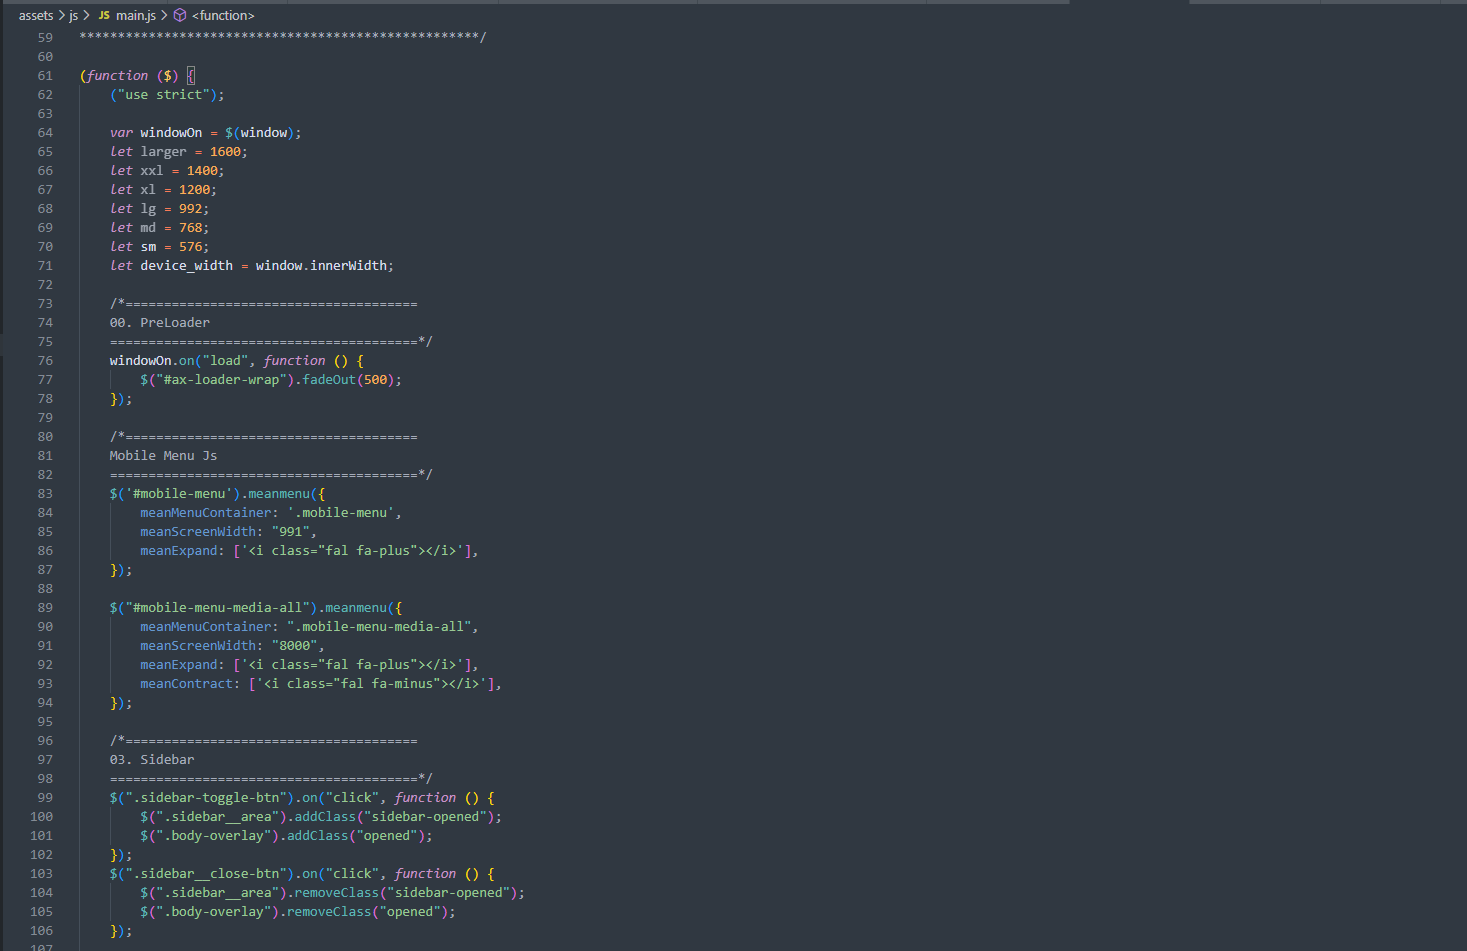Click meanContract property name

[x=186, y=684]
